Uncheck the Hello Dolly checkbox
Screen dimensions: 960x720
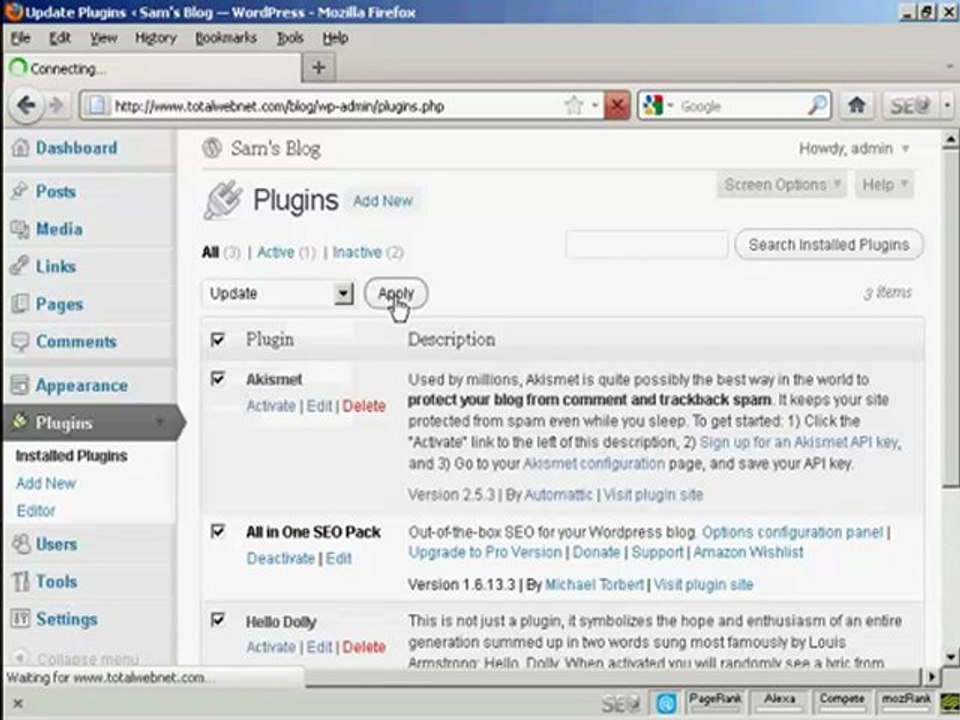point(217,620)
